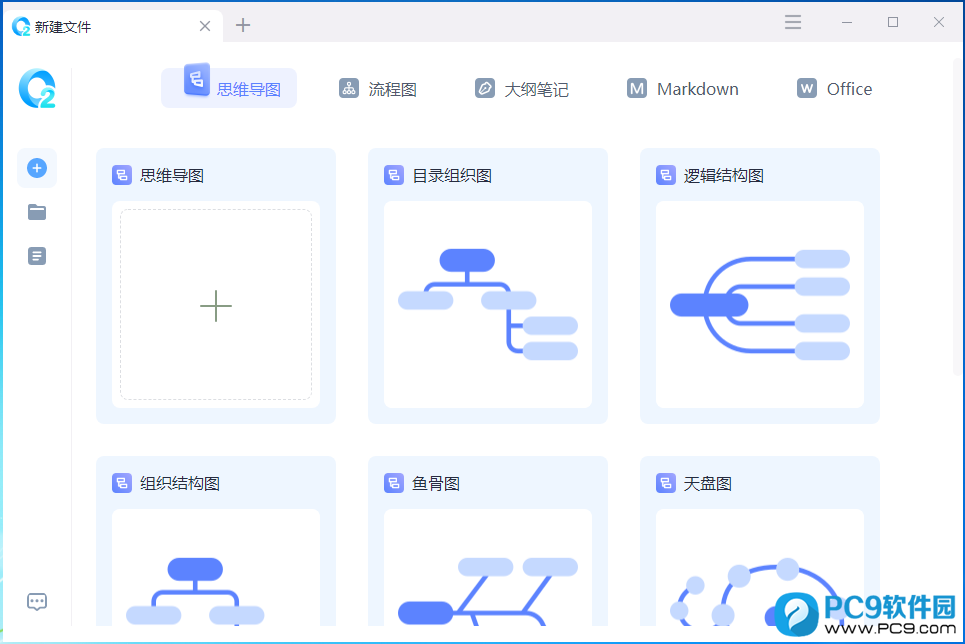
Task: Create a blank 思维导图 via the plus thumbnail
Action: 216,305
